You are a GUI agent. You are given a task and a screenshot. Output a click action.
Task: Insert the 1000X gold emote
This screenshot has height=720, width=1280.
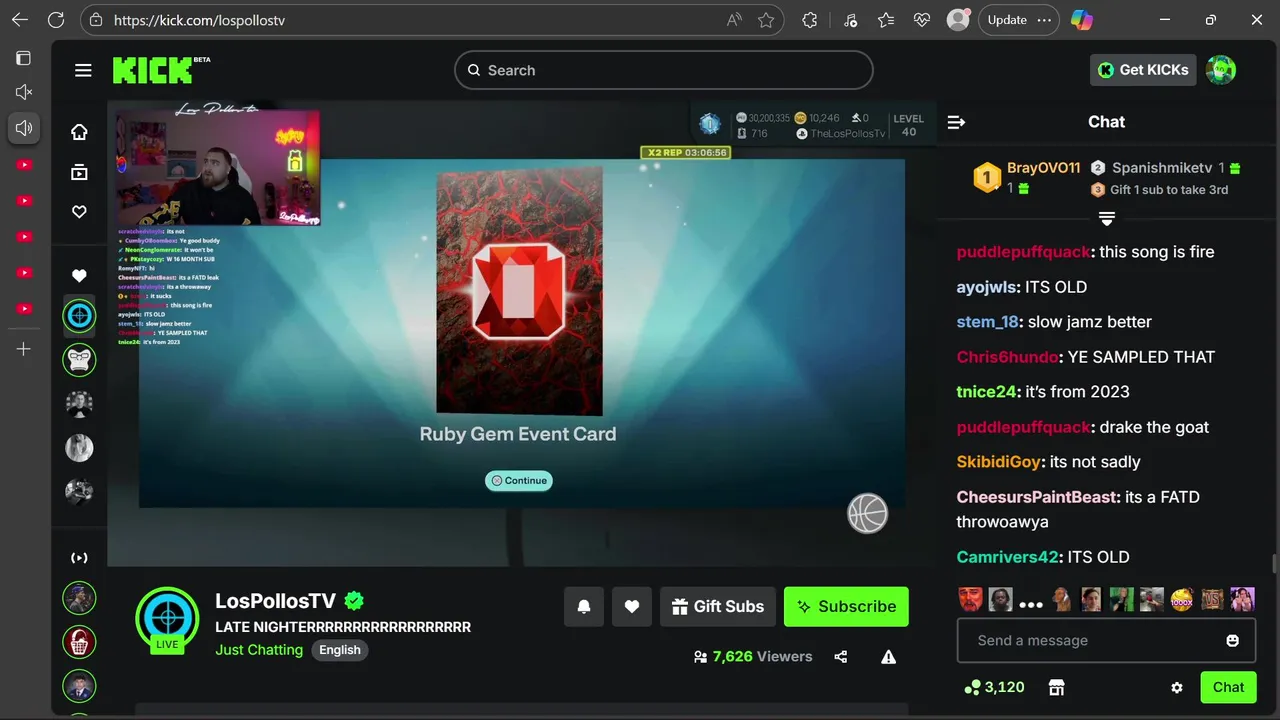pyautogui.click(x=1182, y=600)
